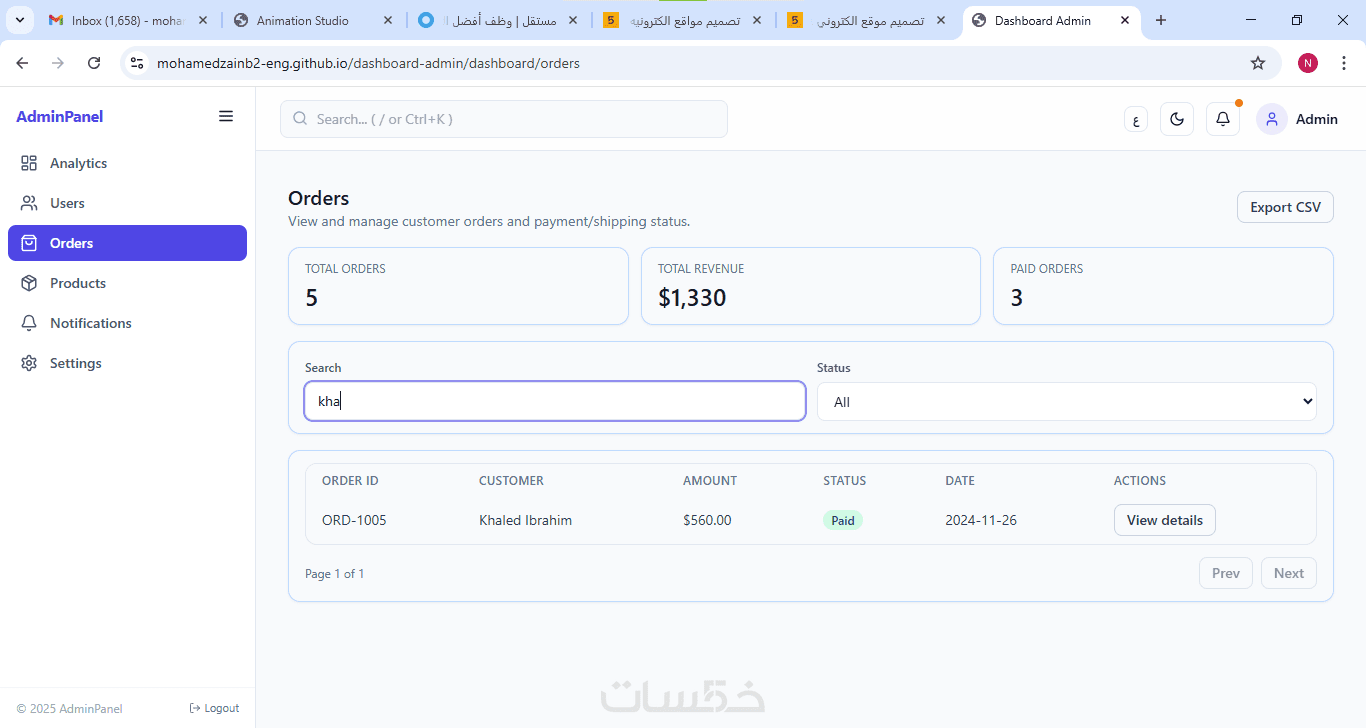Click the Logout link in sidebar footer
Viewport: 1366px width, 728px height.
214,708
